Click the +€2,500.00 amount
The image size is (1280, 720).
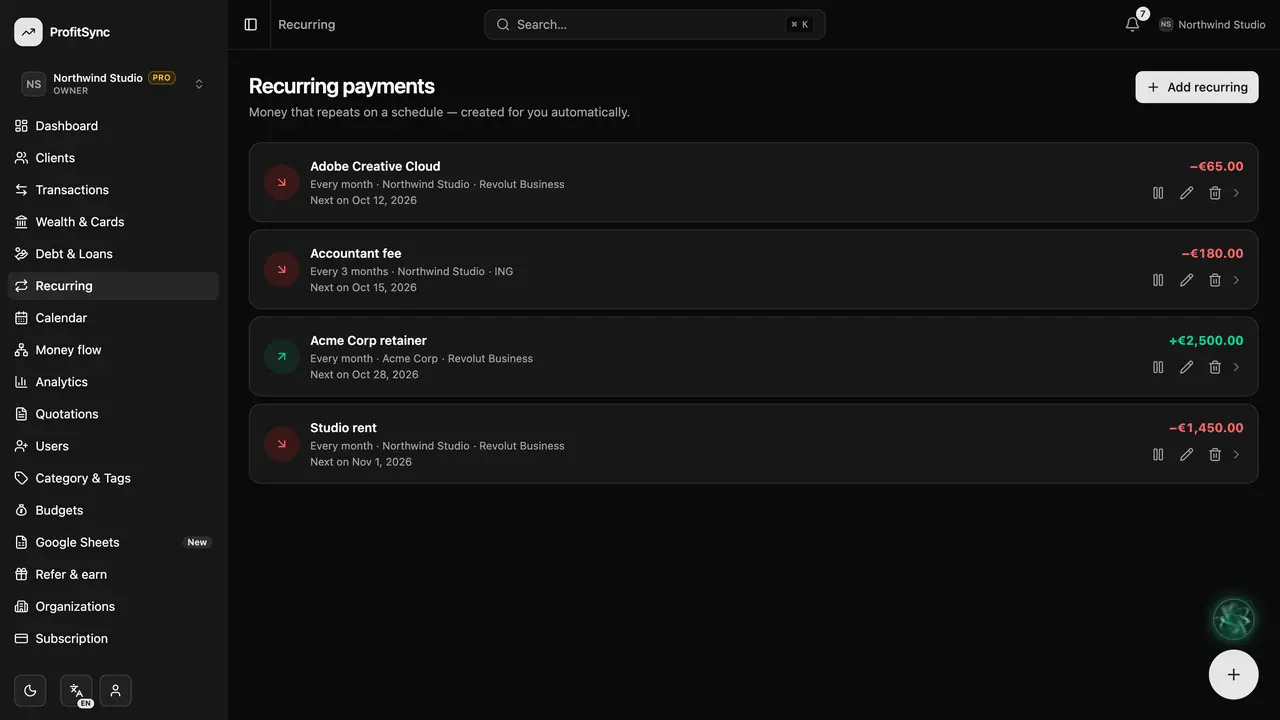coord(1206,340)
